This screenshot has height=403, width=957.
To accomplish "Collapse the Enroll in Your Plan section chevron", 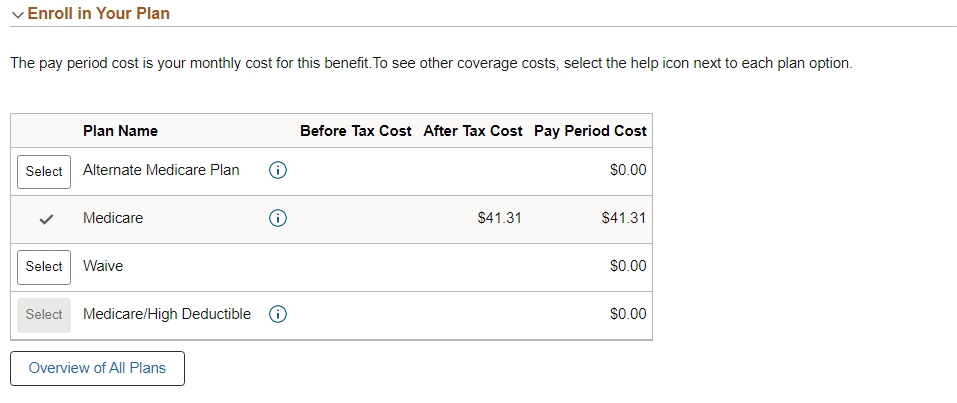I will tap(17, 14).
